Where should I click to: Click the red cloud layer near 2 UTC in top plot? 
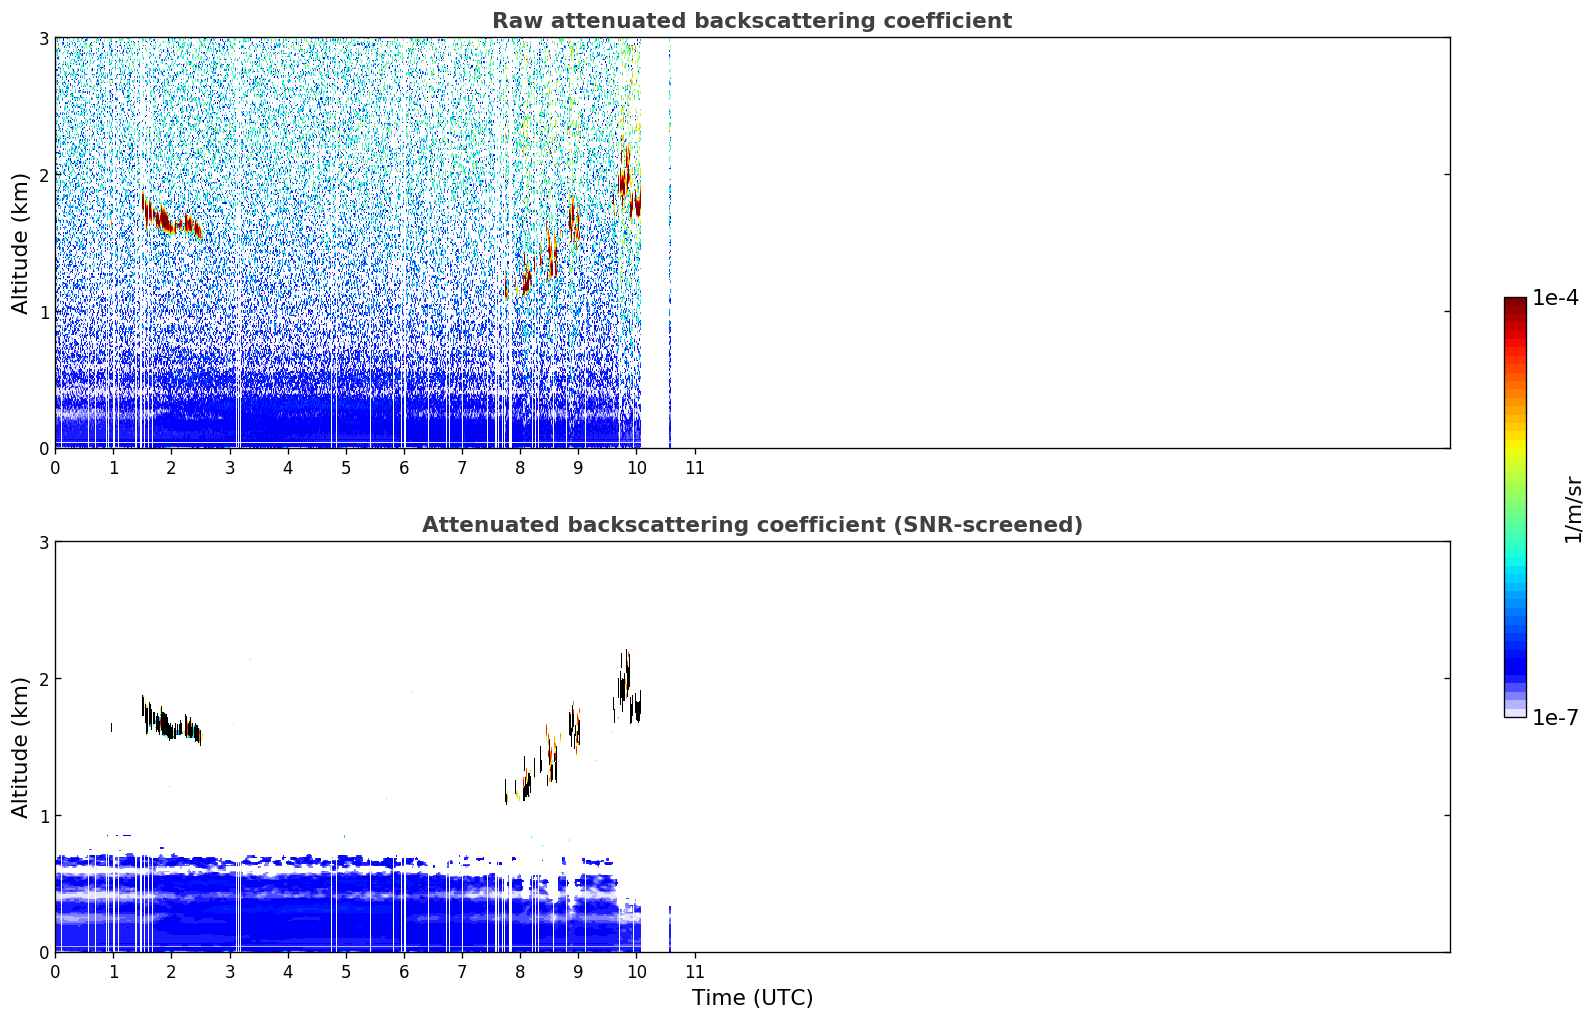coord(172,217)
